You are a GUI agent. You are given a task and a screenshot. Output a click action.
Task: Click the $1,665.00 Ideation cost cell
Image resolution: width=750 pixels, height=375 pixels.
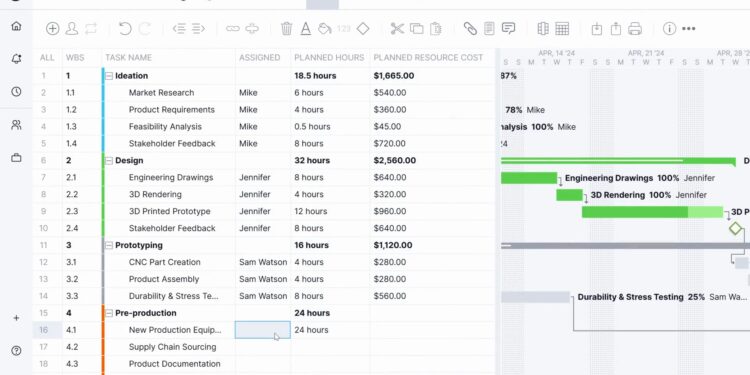(x=394, y=76)
